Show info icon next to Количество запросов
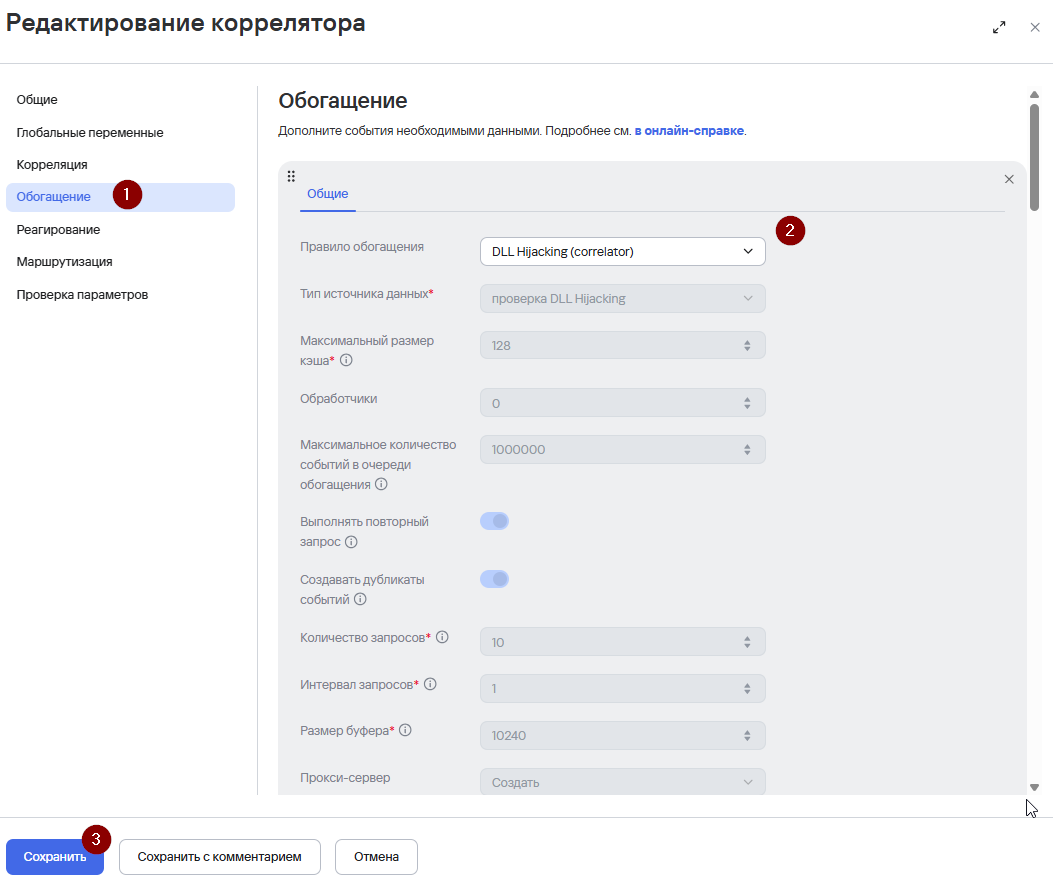Screen dimensions: 1053x883 pyautogui.click(x=442, y=637)
